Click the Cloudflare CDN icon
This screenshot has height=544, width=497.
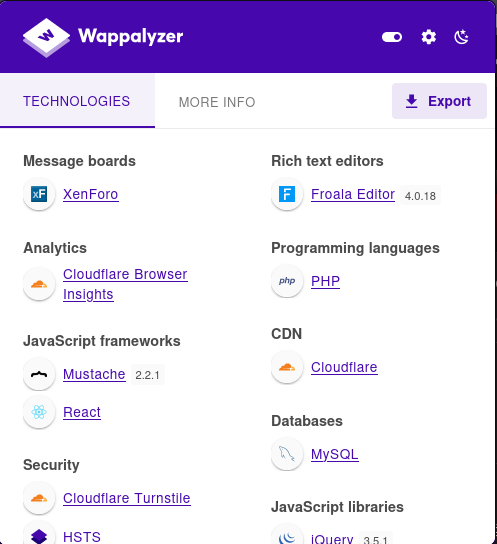click(x=287, y=367)
